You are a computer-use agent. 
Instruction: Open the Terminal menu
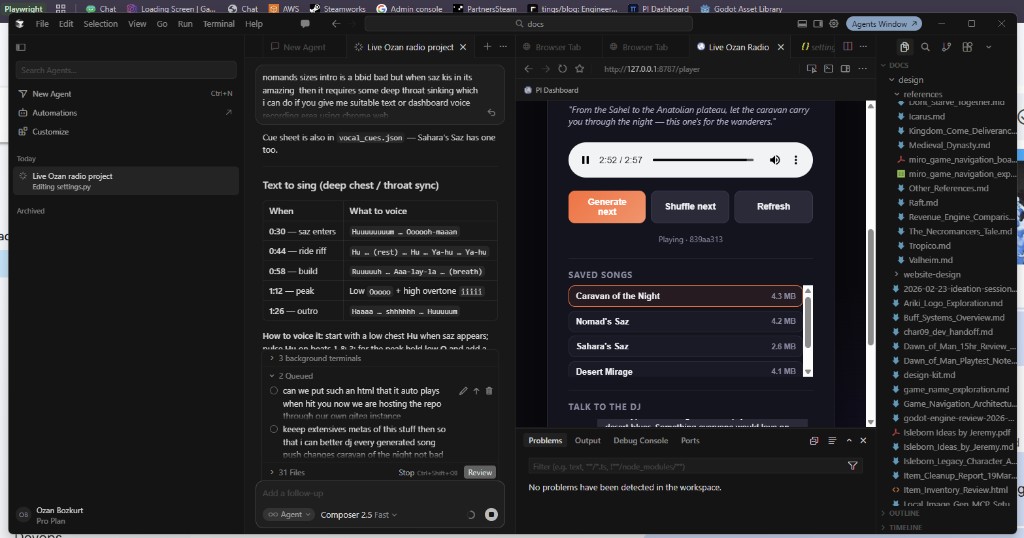(x=218, y=24)
